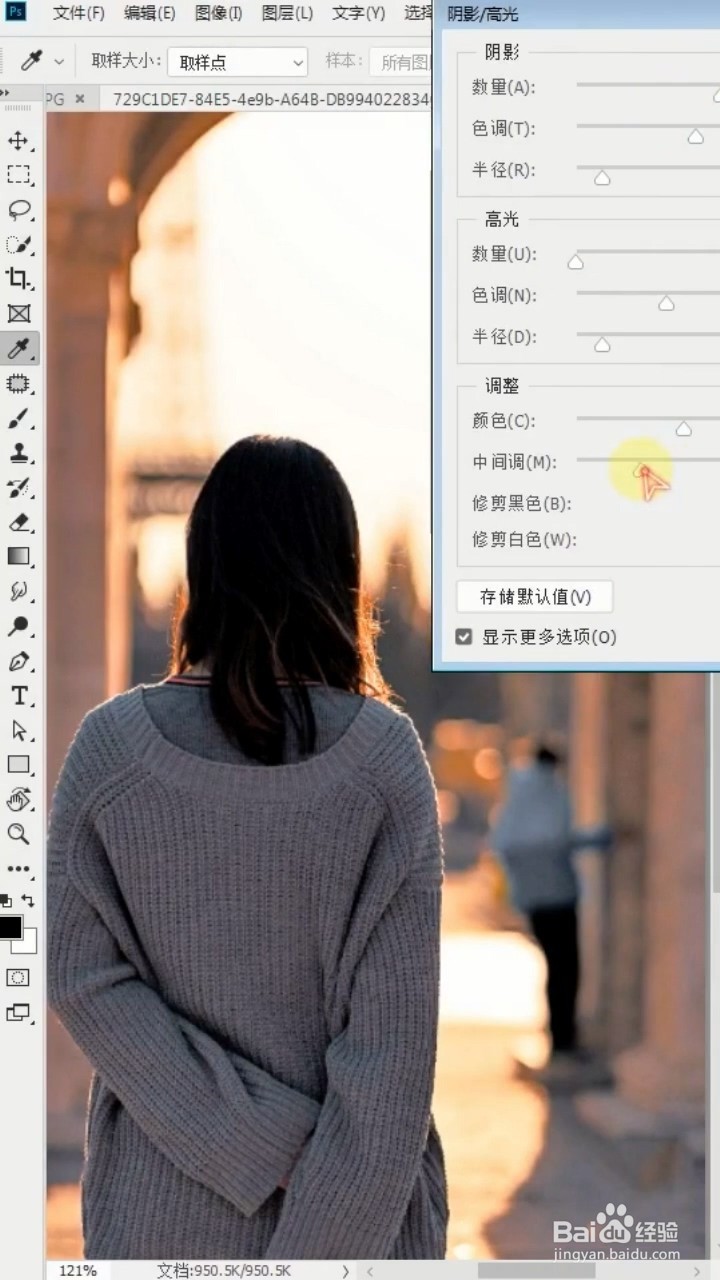Viewport: 720px width, 1280px height.
Task: Open the status bar info arrow
Action: 345,1271
